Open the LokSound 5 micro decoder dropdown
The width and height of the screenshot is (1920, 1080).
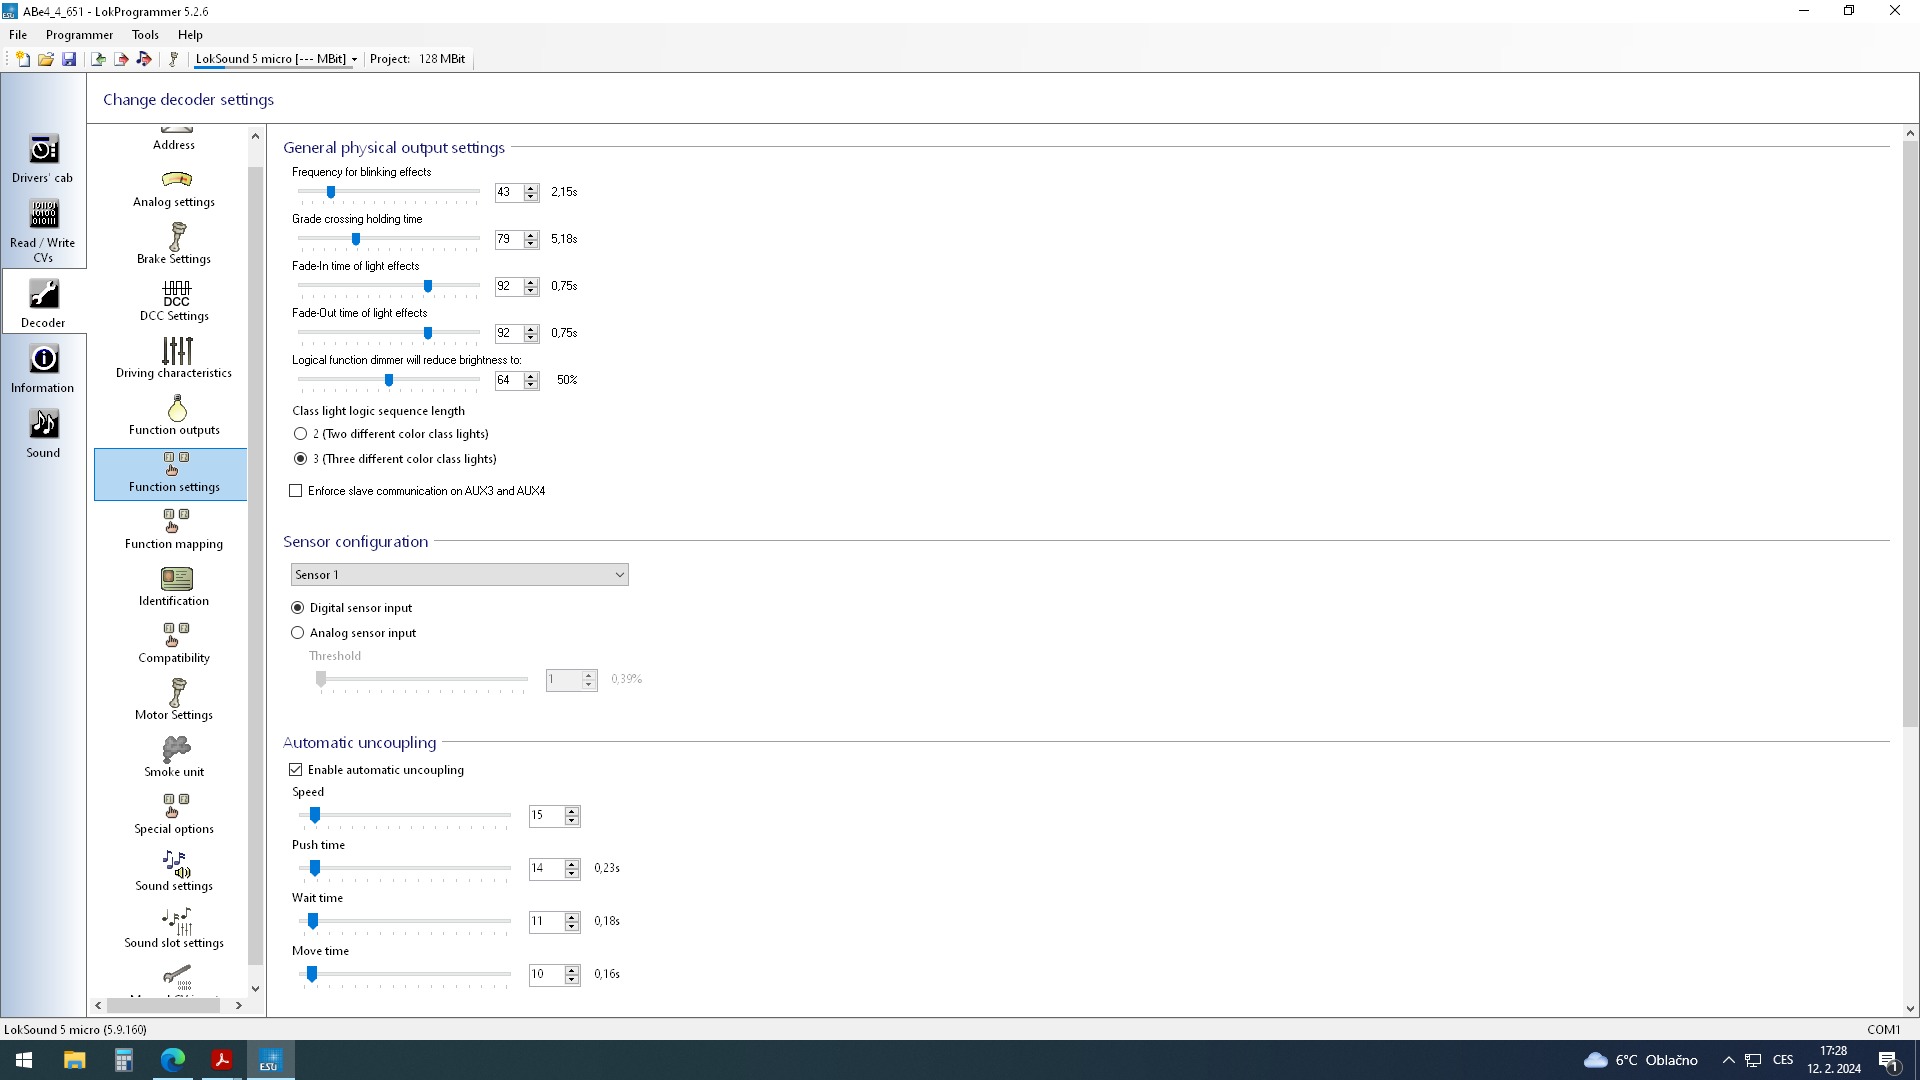click(x=276, y=59)
